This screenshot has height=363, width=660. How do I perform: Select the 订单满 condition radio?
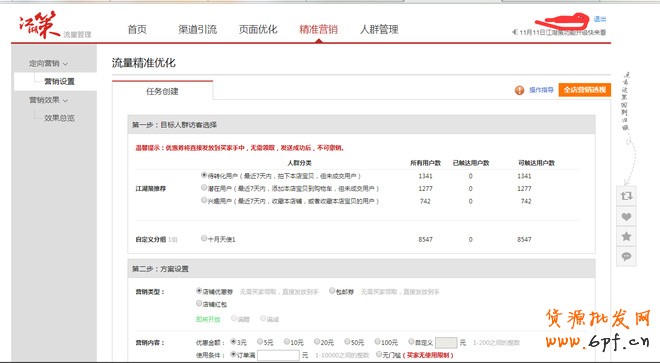(233, 355)
